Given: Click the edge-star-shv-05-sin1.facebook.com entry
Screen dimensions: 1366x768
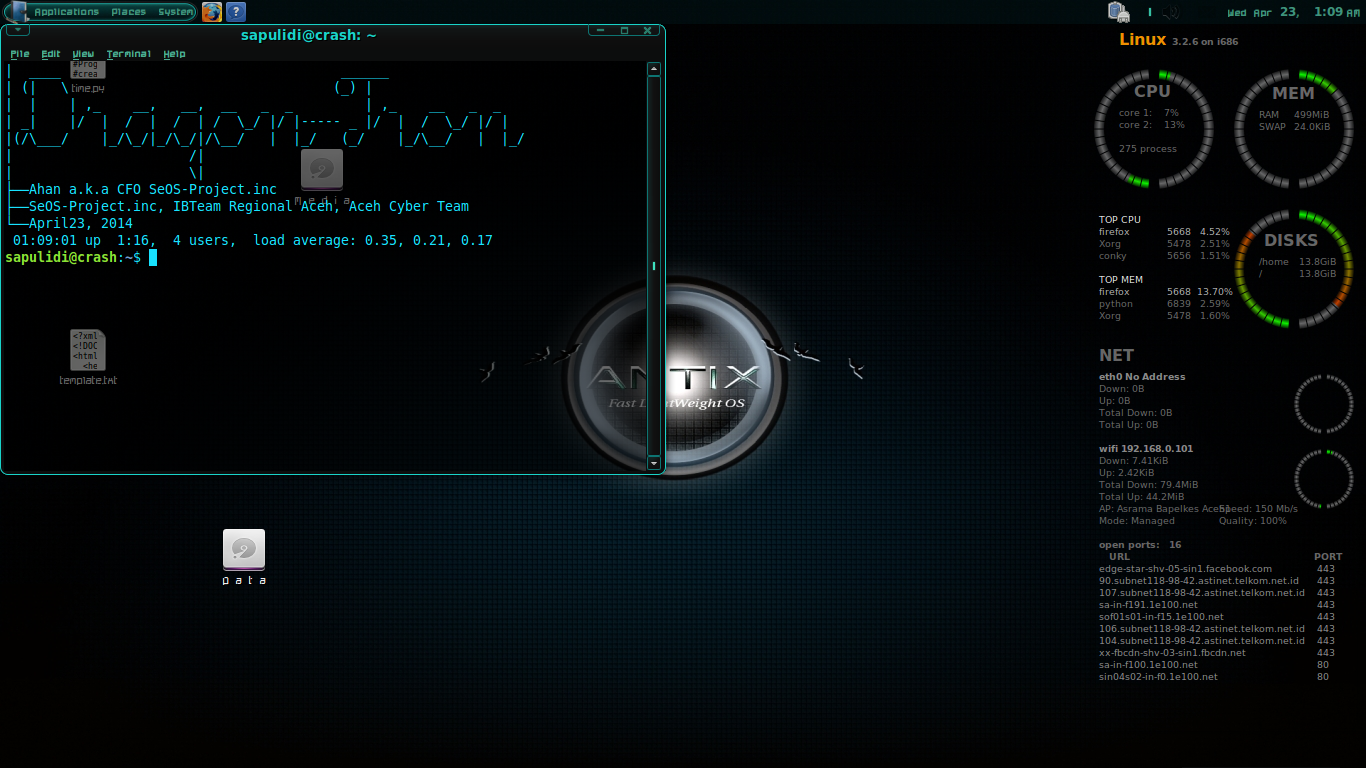Looking at the screenshot, I should pos(1185,569).
